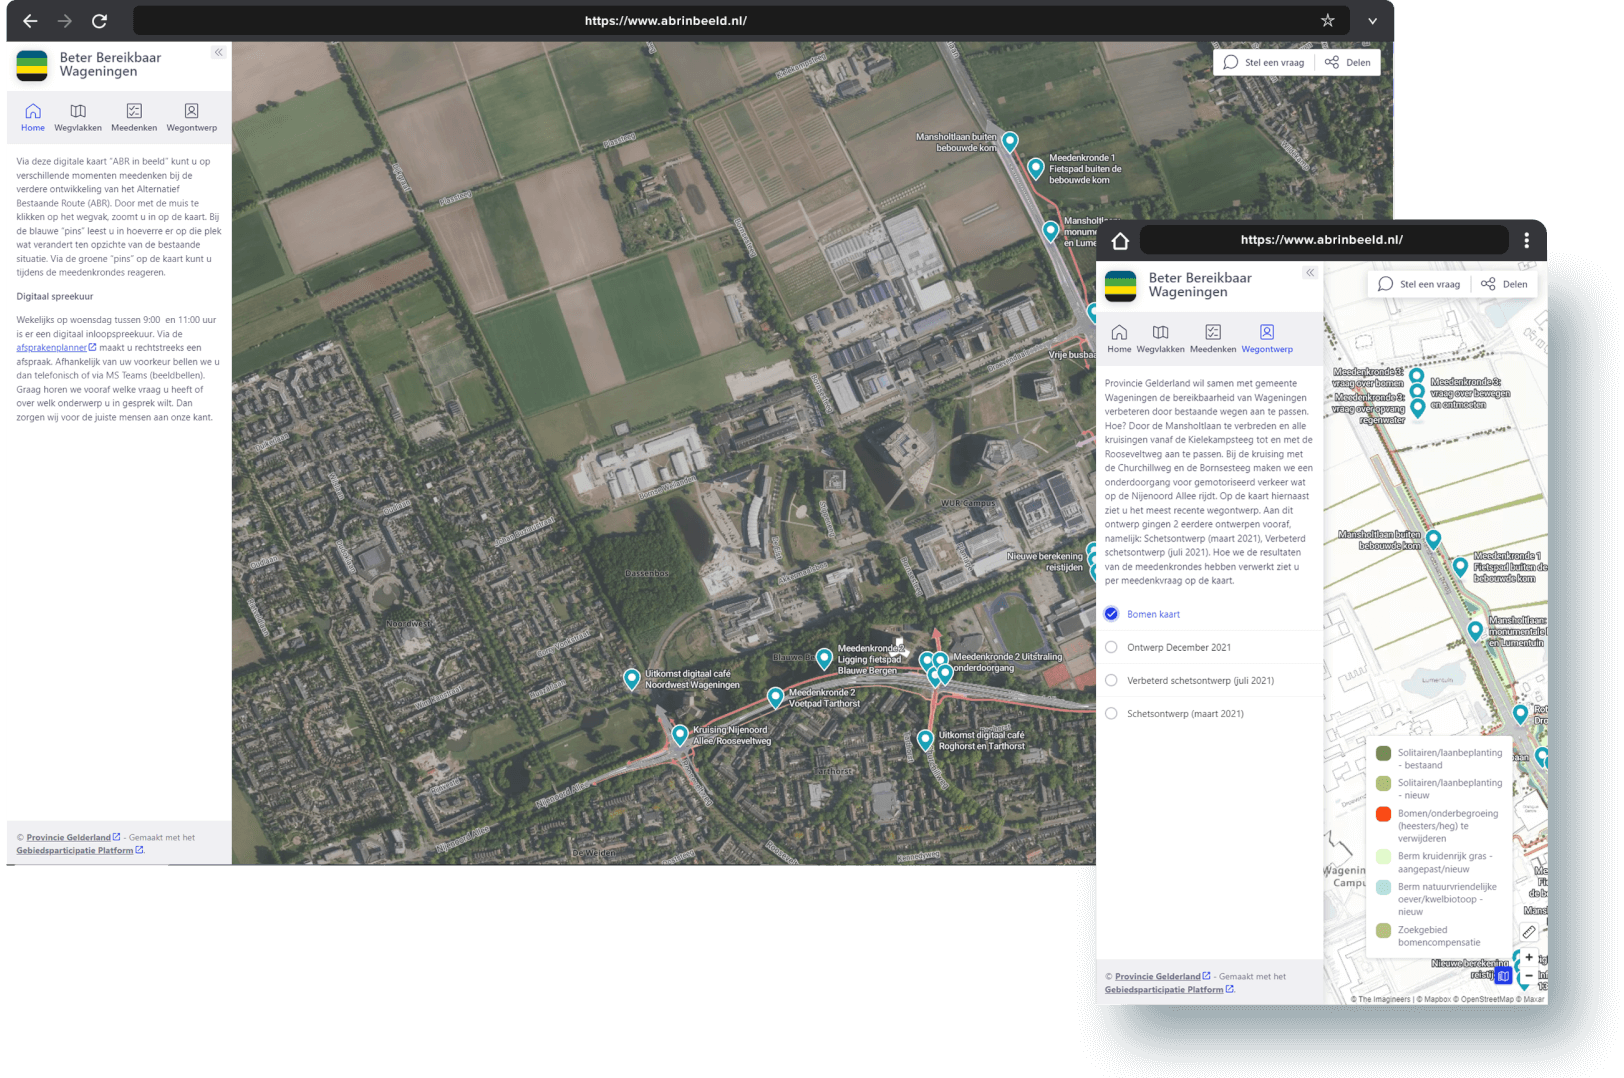Select the Ontwerp December 2021 radio option
Screen dimensions: 1624x1078
(x=1111, y=647)
